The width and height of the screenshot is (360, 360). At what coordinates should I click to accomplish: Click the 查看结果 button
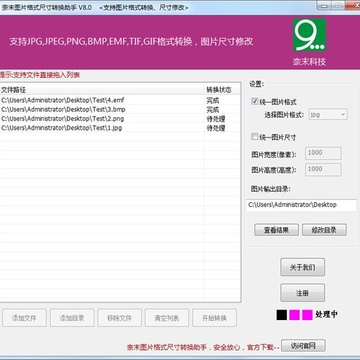tap(276, 230)
